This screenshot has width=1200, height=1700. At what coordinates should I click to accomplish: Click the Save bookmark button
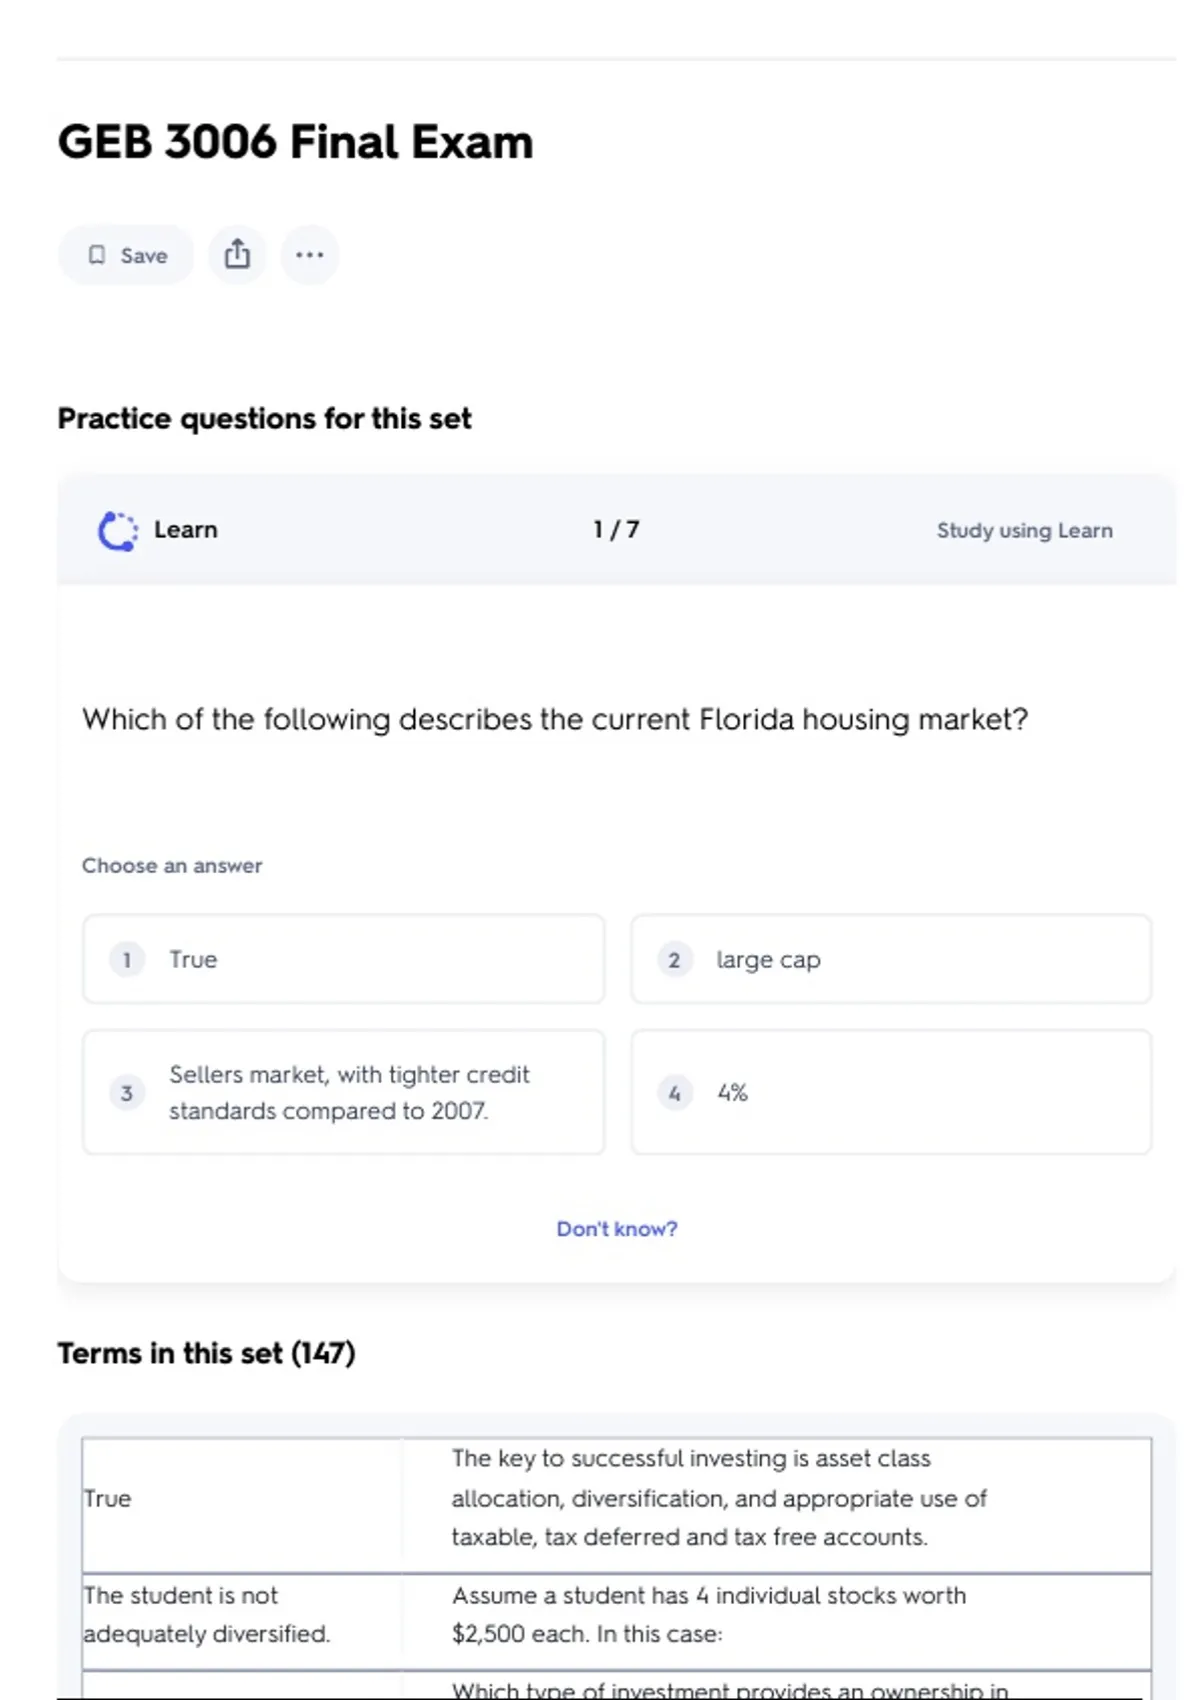click(x=126, y=255)
